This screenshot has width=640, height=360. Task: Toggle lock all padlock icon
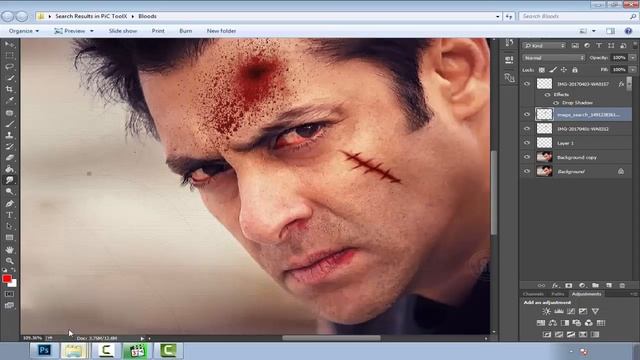575,70
